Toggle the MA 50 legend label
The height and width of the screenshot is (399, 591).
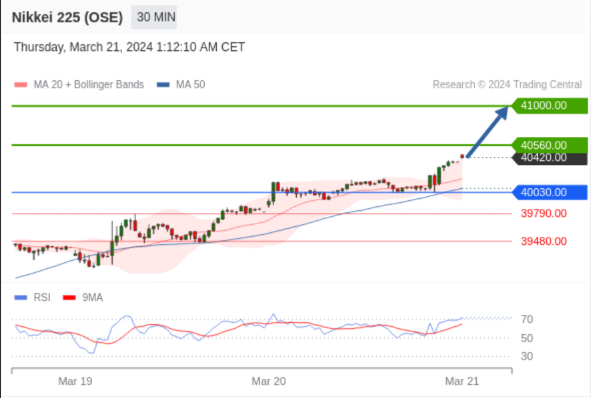coord(190,84)
